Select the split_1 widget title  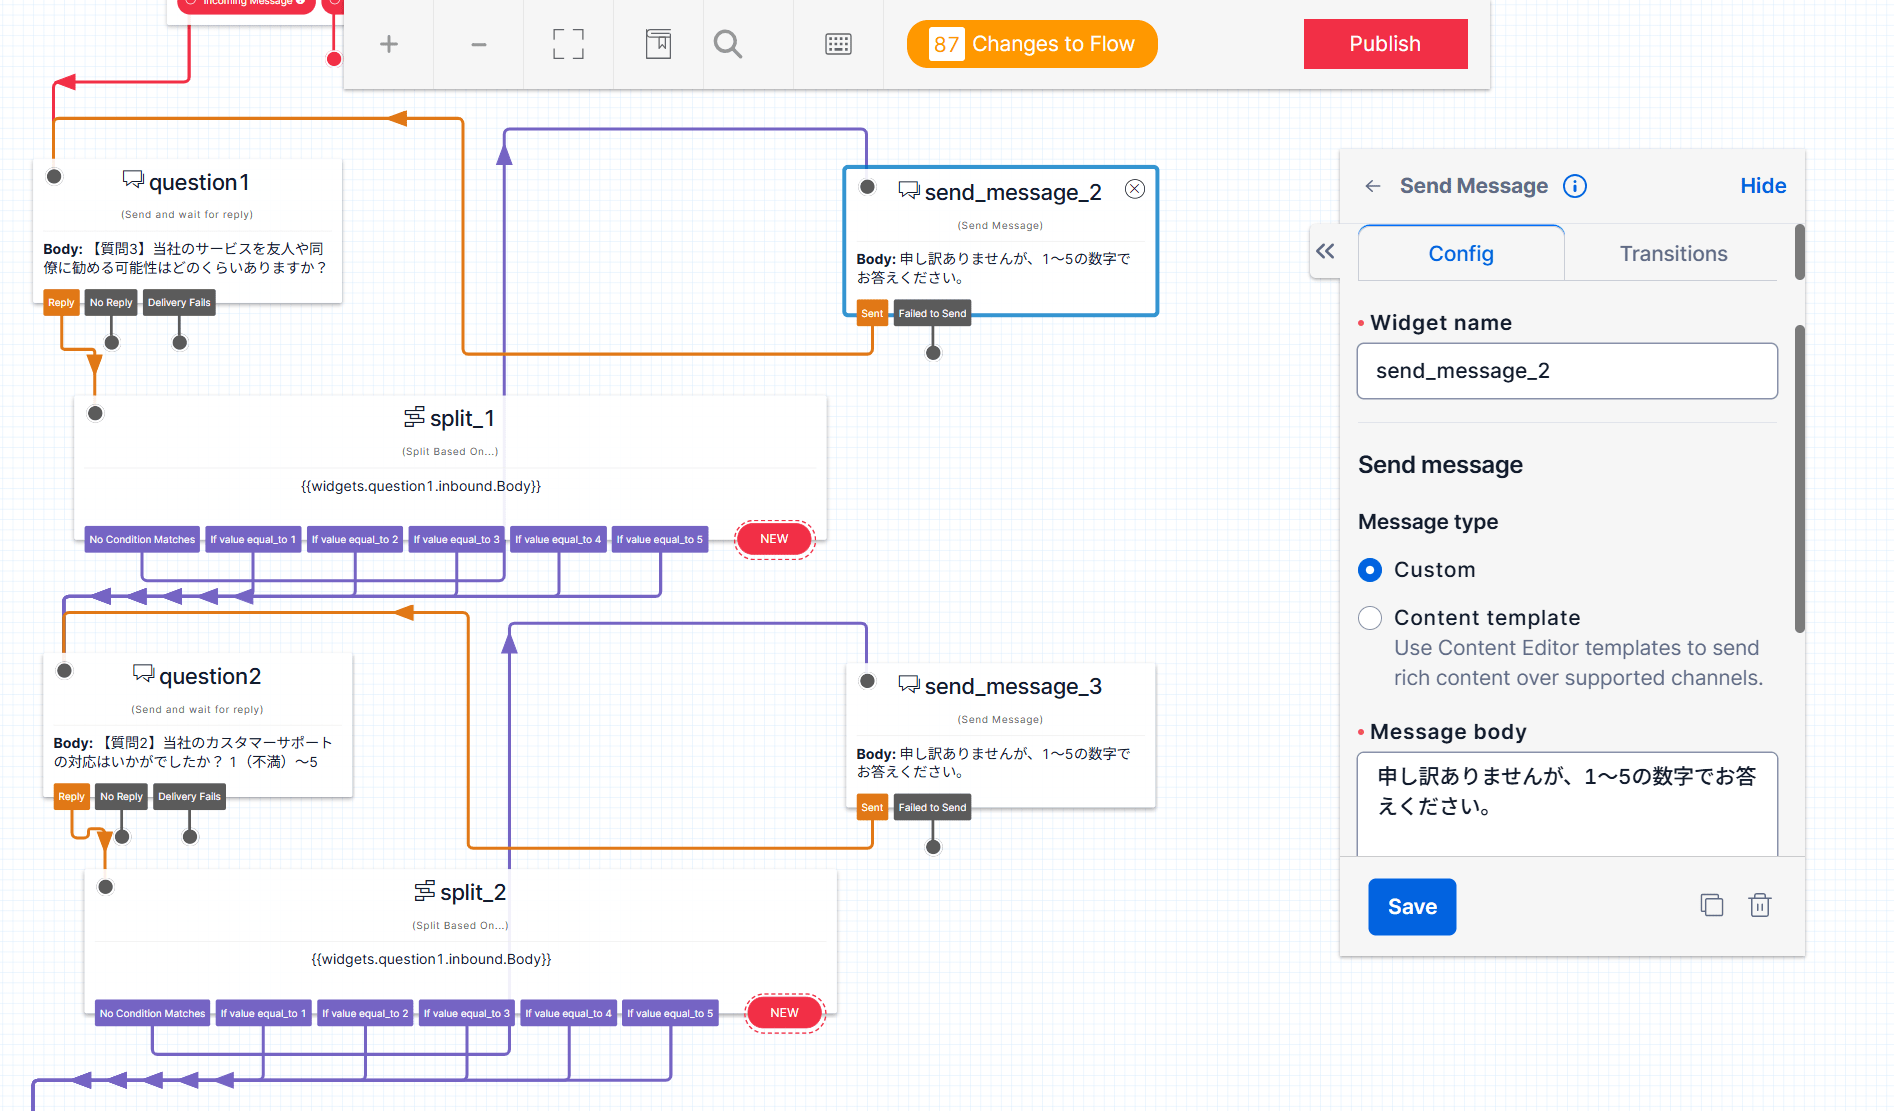[462, 418]
